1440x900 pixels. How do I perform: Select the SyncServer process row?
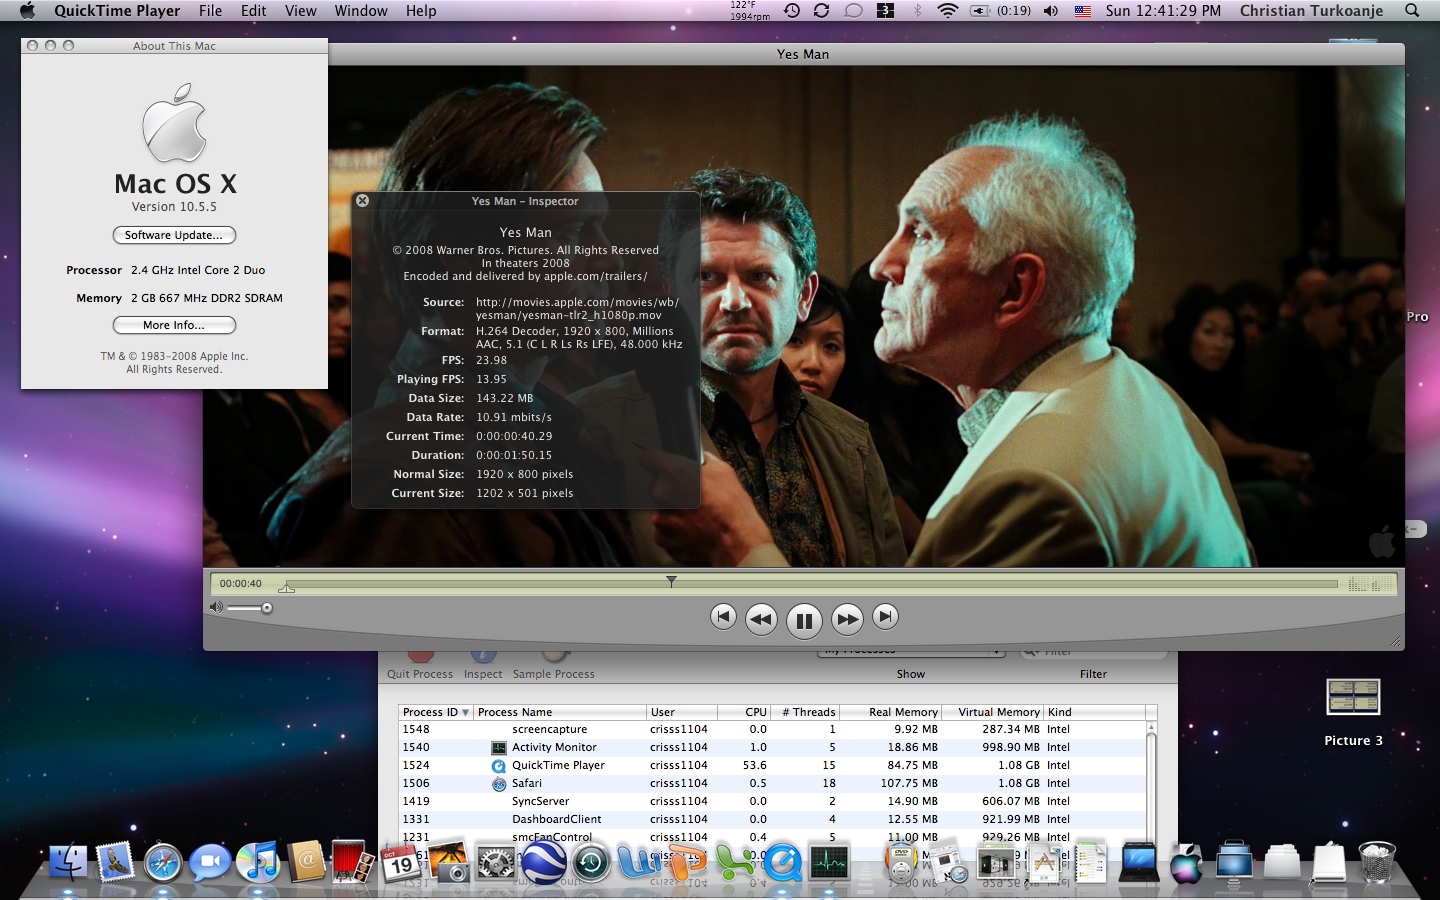[x=772, y=801]
